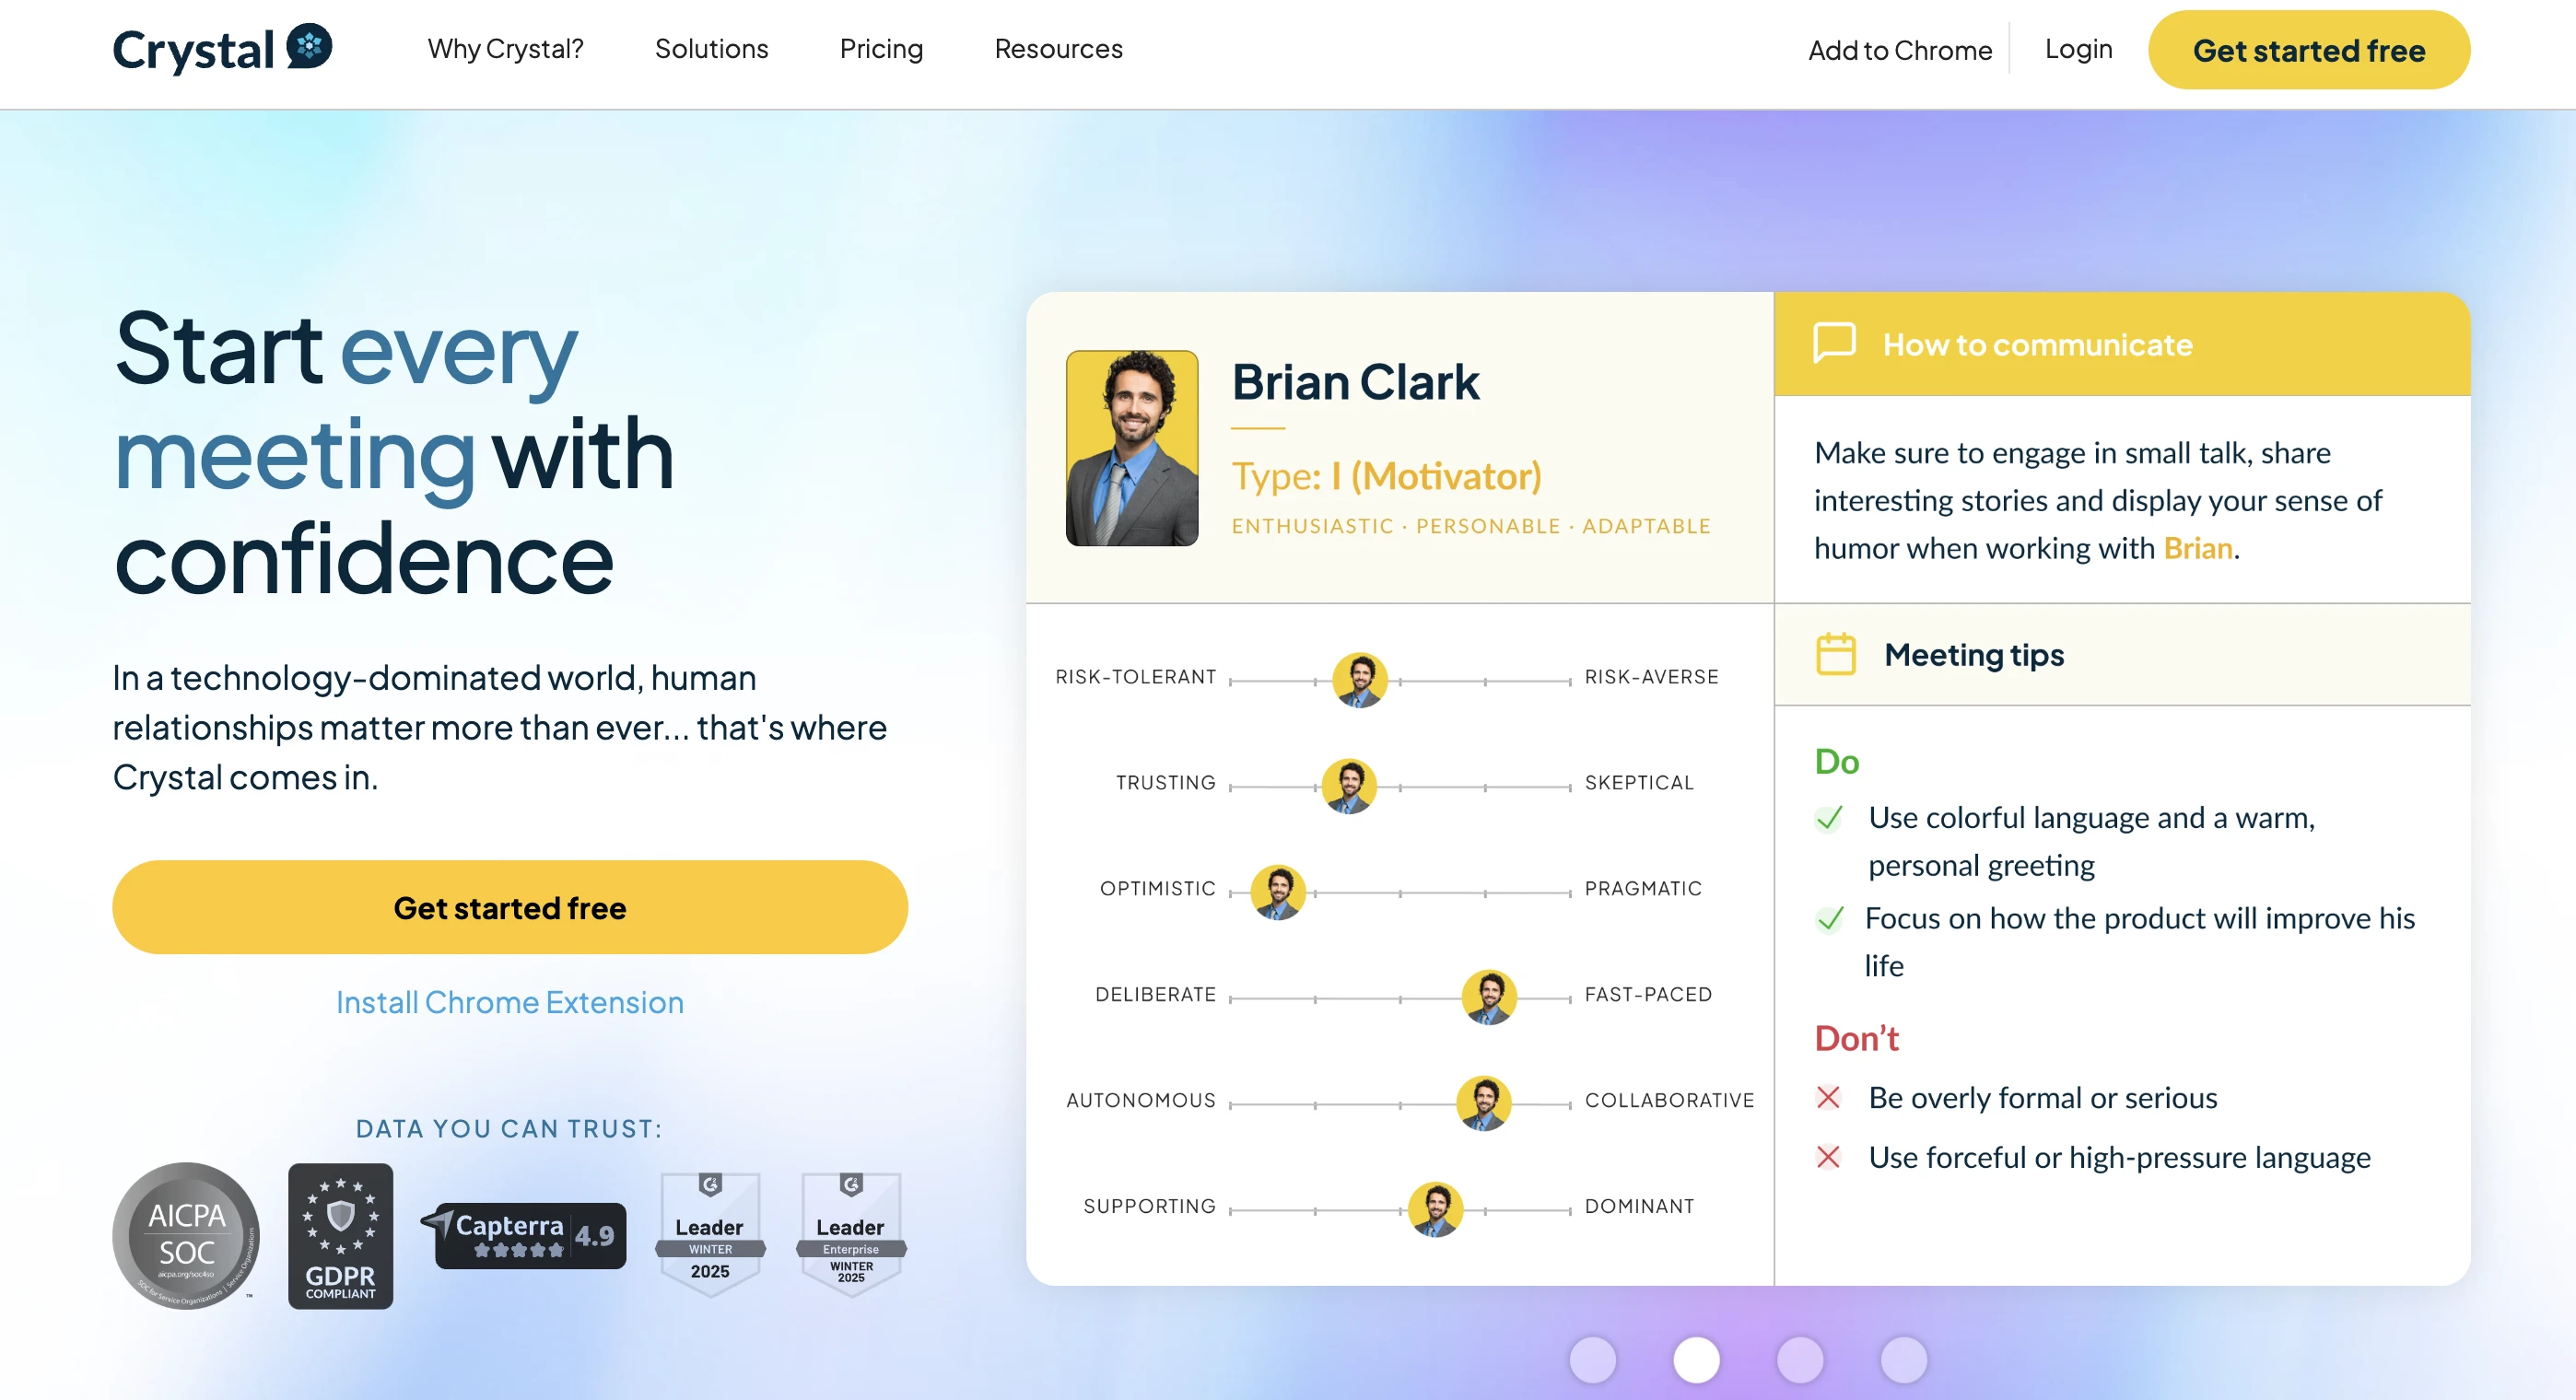Select the third carousel dot
2576x1400 pixels.
tap(1800, 1360)
